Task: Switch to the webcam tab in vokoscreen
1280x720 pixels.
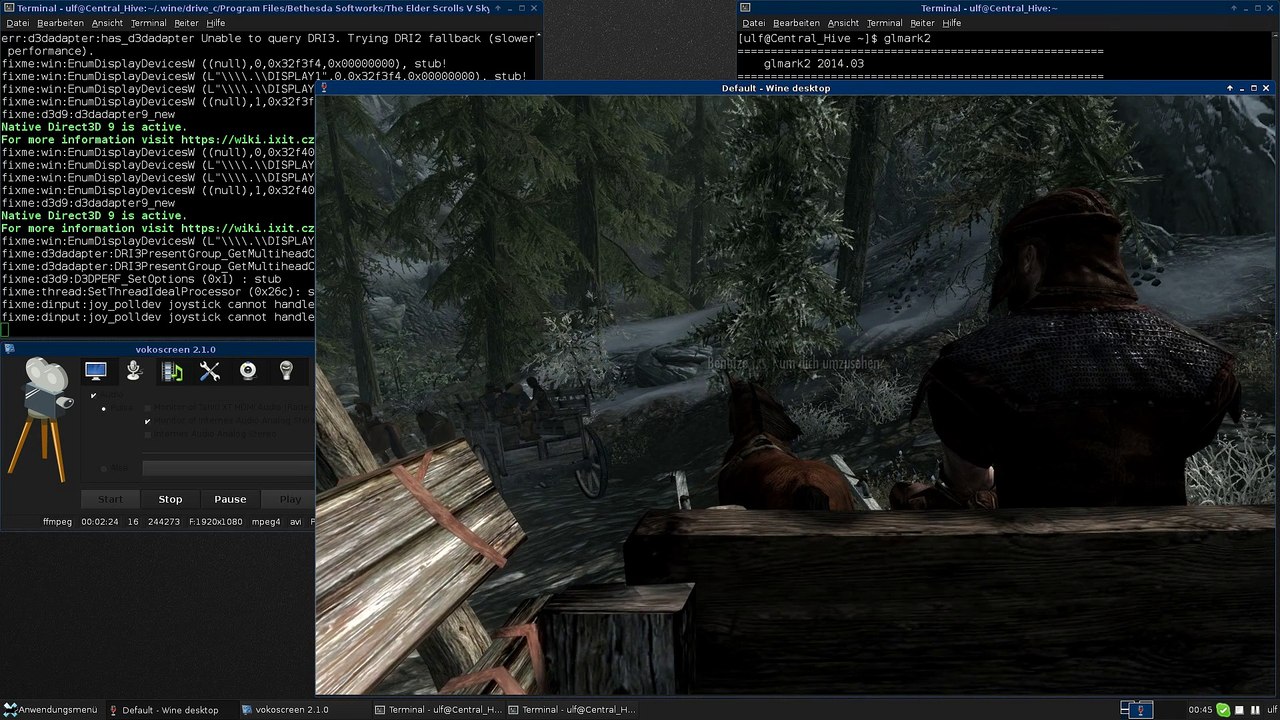Action: pos(248,371)
